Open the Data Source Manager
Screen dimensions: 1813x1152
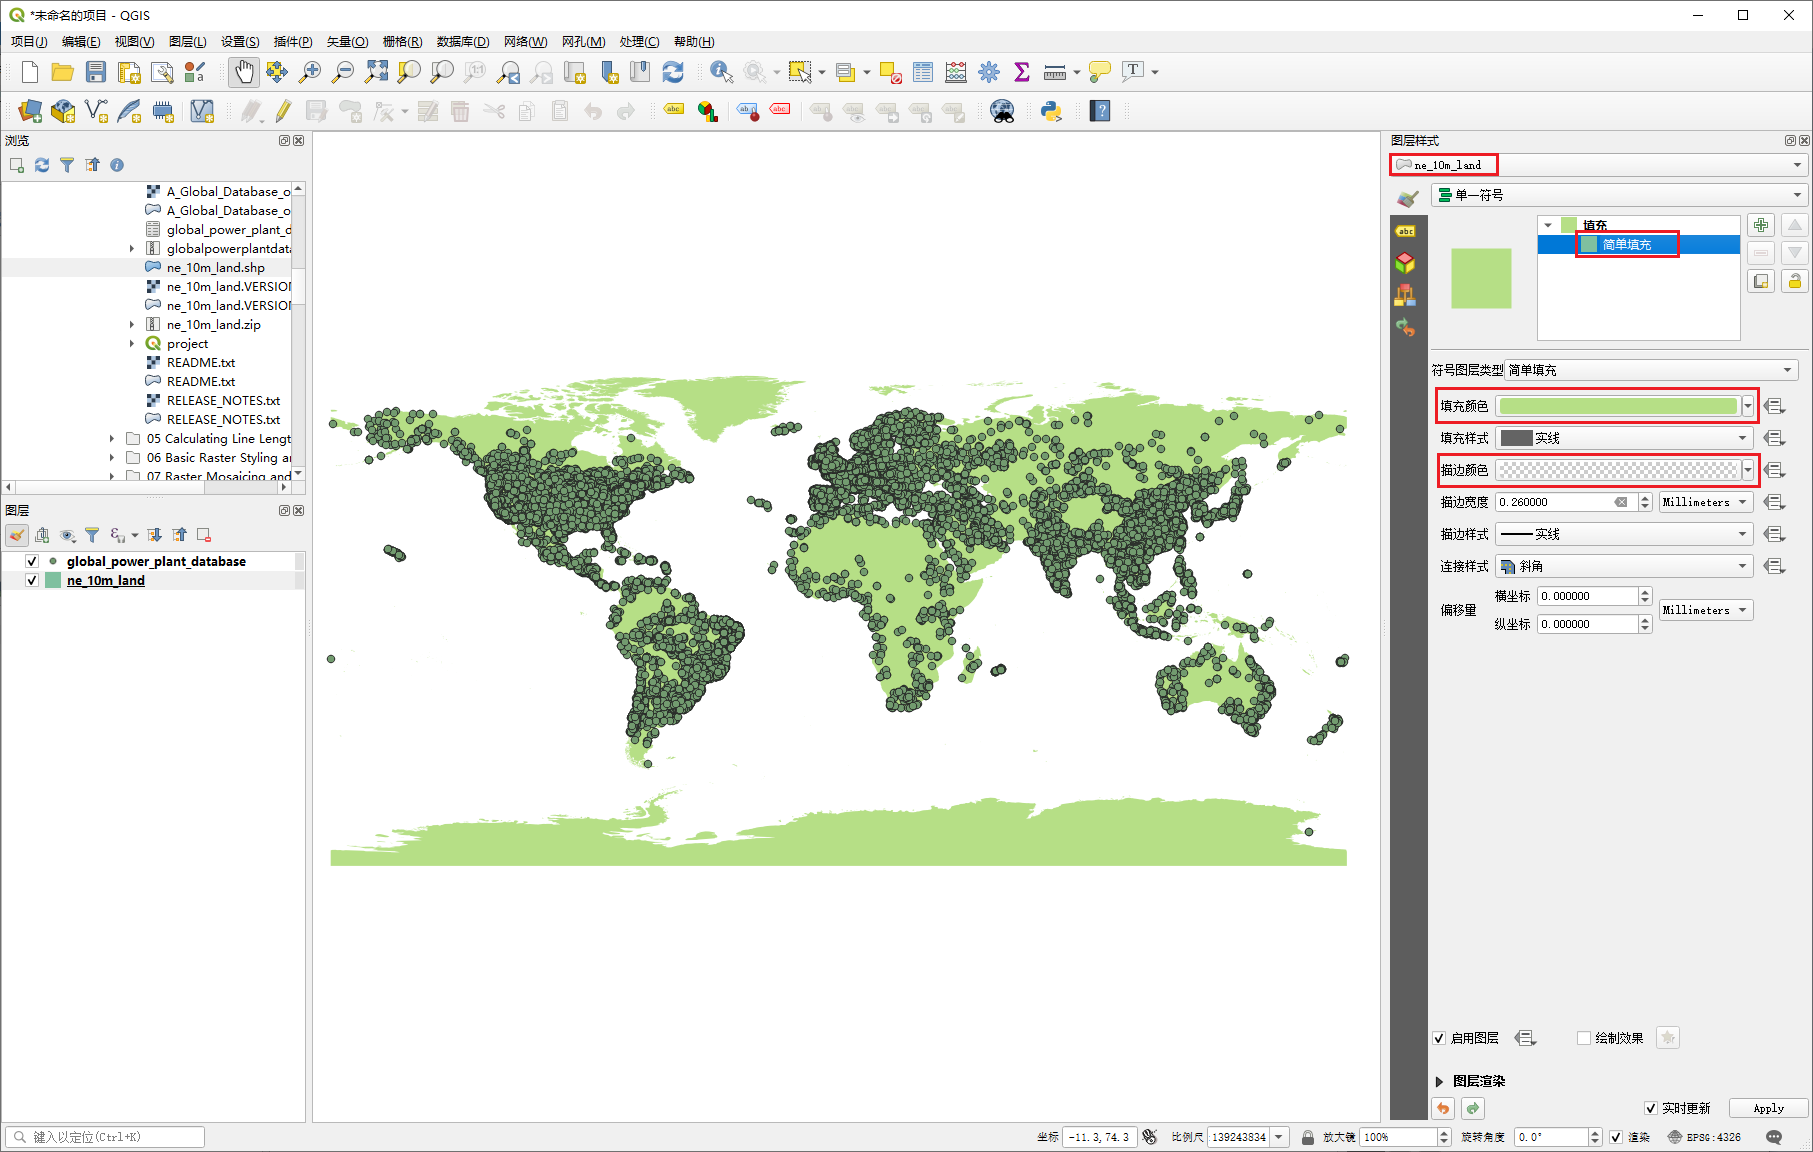[28, 111]
